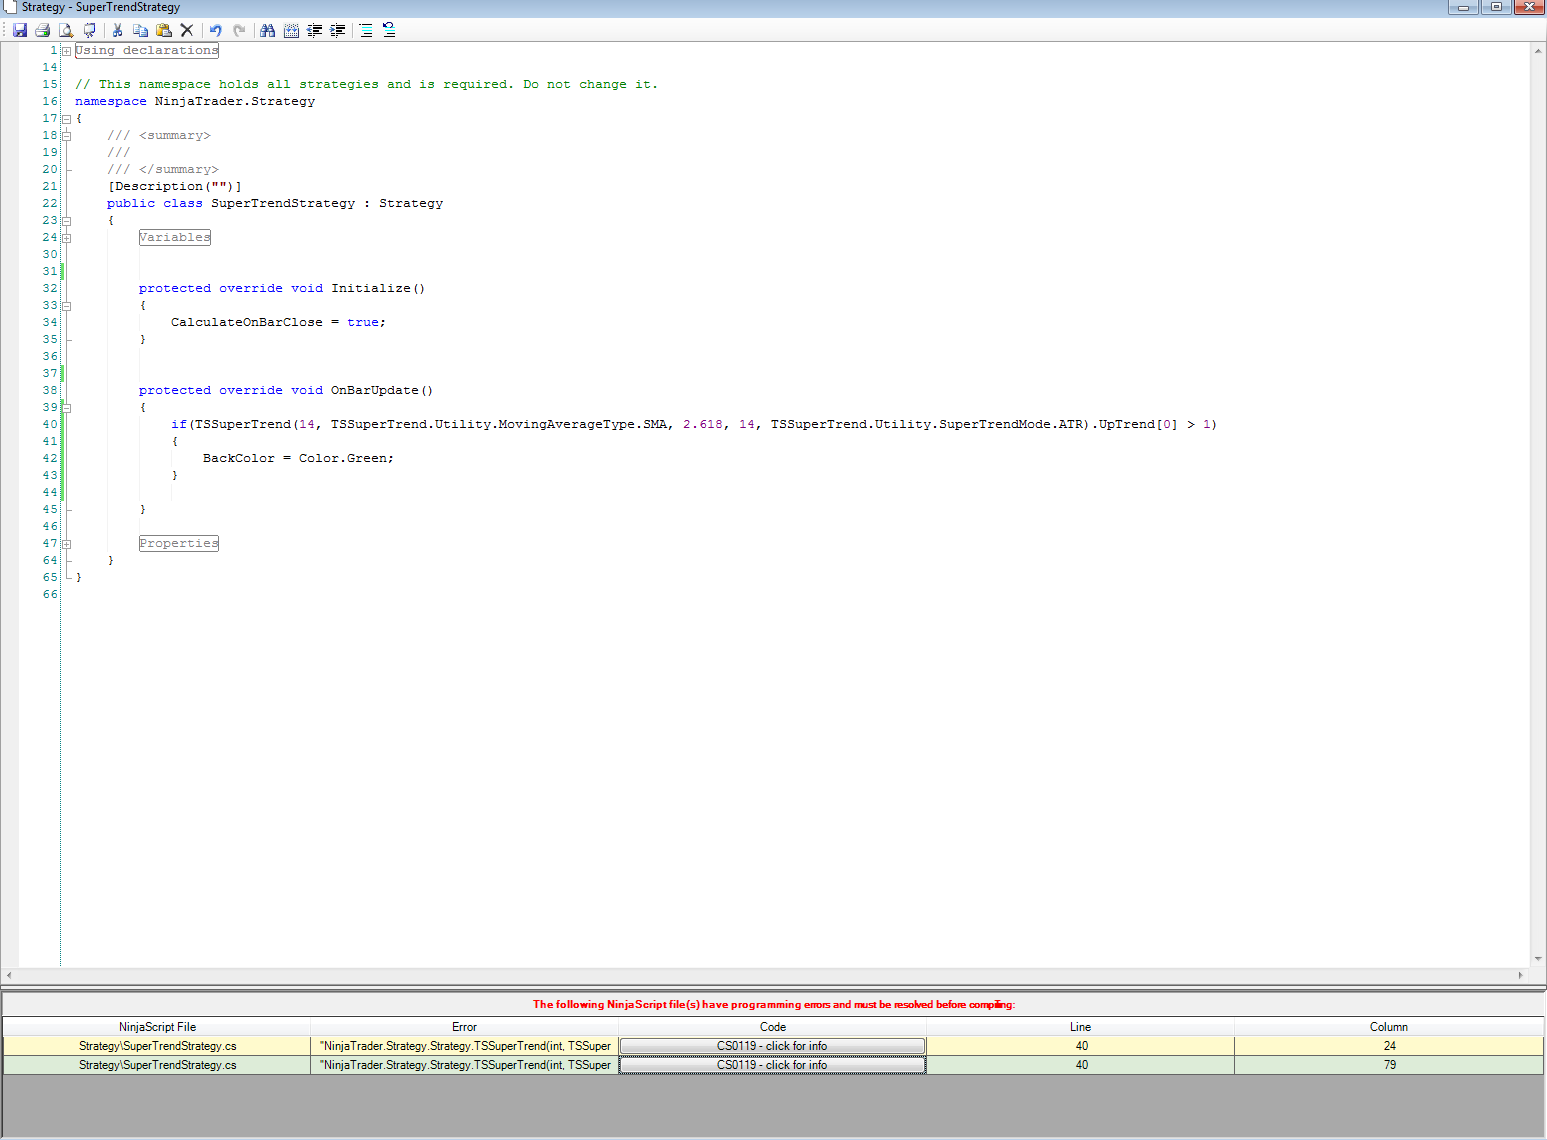The width and height of the screenshot is (1547, 1140).
Task: Select first error row file SuperTrendStrategy.cs
Action: pos(157,1046)
